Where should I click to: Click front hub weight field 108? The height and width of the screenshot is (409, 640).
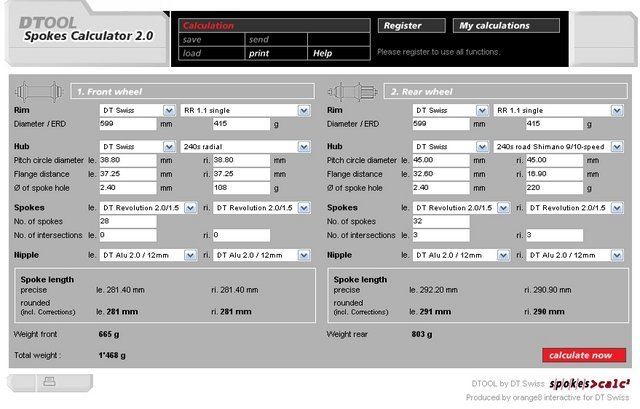click(241, 188)
